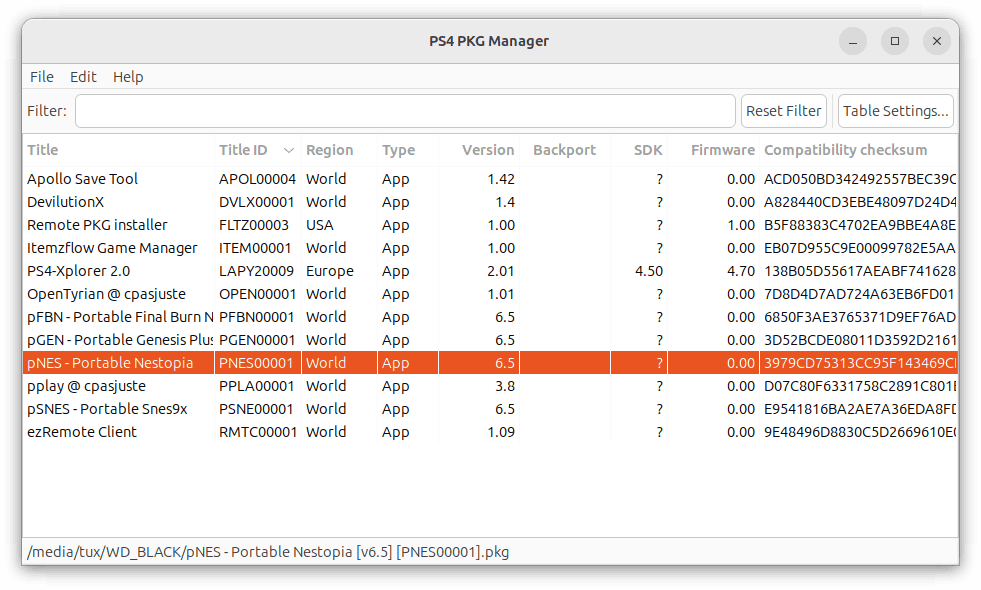Select pGEN - Portable Genesis Plus row
Viewport: 981px width, 590px height.
[490, 340]
